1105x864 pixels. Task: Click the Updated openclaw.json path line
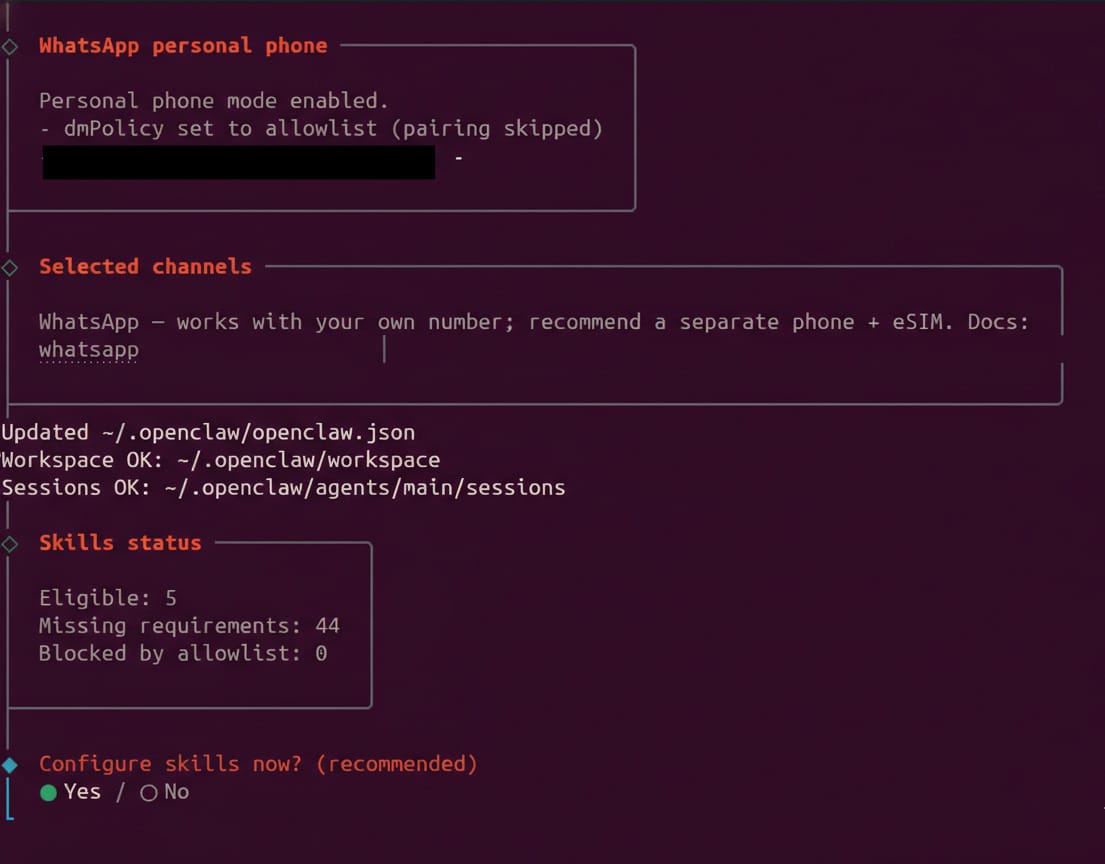(x=208, y=432)
